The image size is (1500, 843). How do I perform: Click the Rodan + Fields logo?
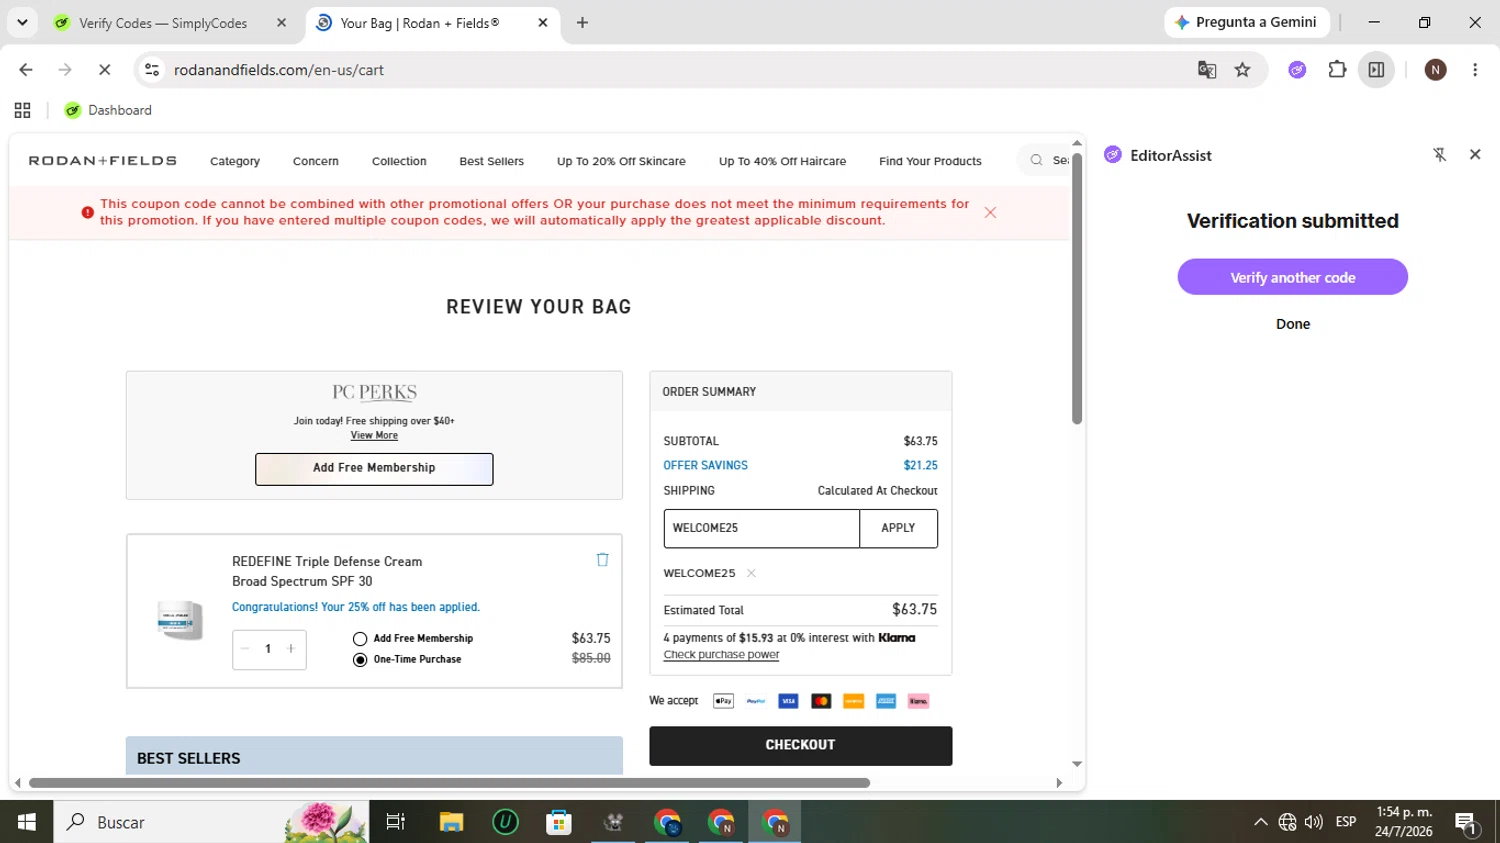tap(103, 160)
